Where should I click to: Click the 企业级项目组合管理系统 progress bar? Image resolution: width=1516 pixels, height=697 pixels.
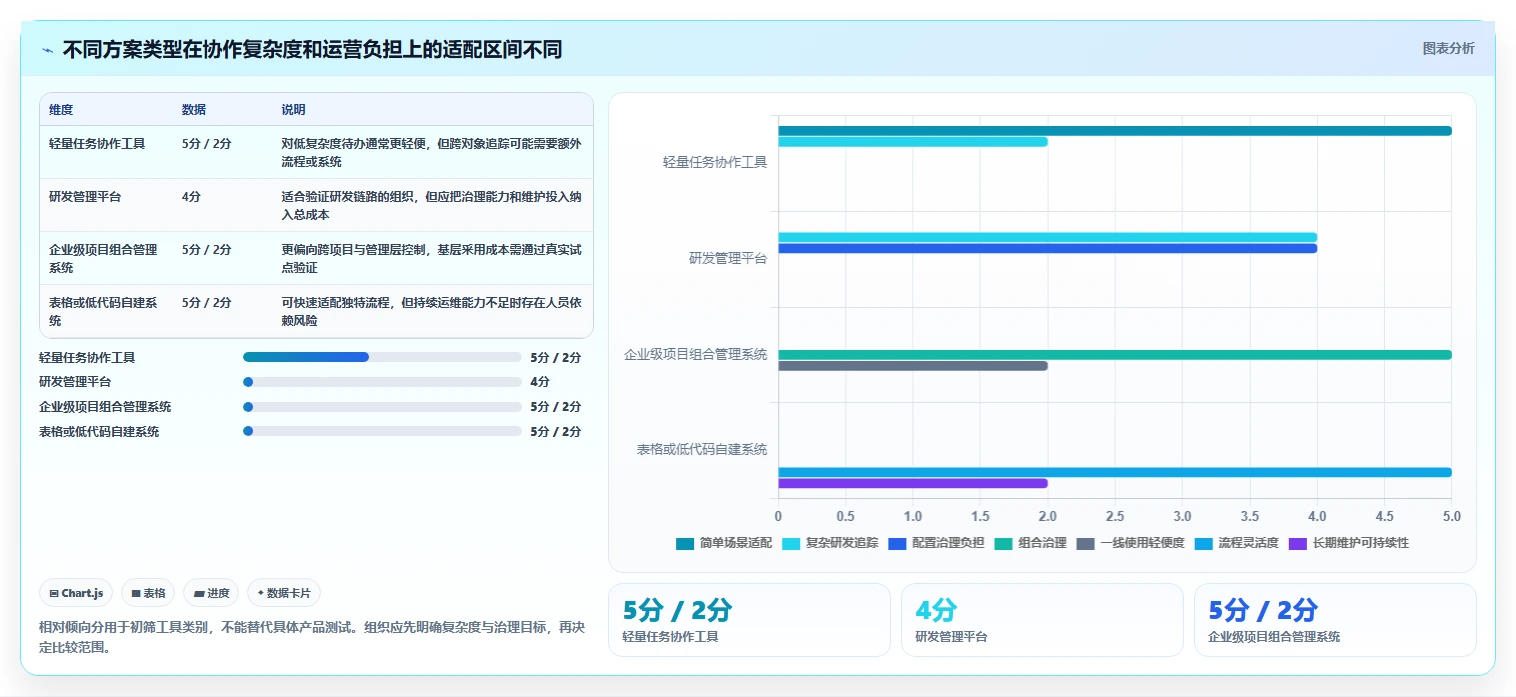382,407
